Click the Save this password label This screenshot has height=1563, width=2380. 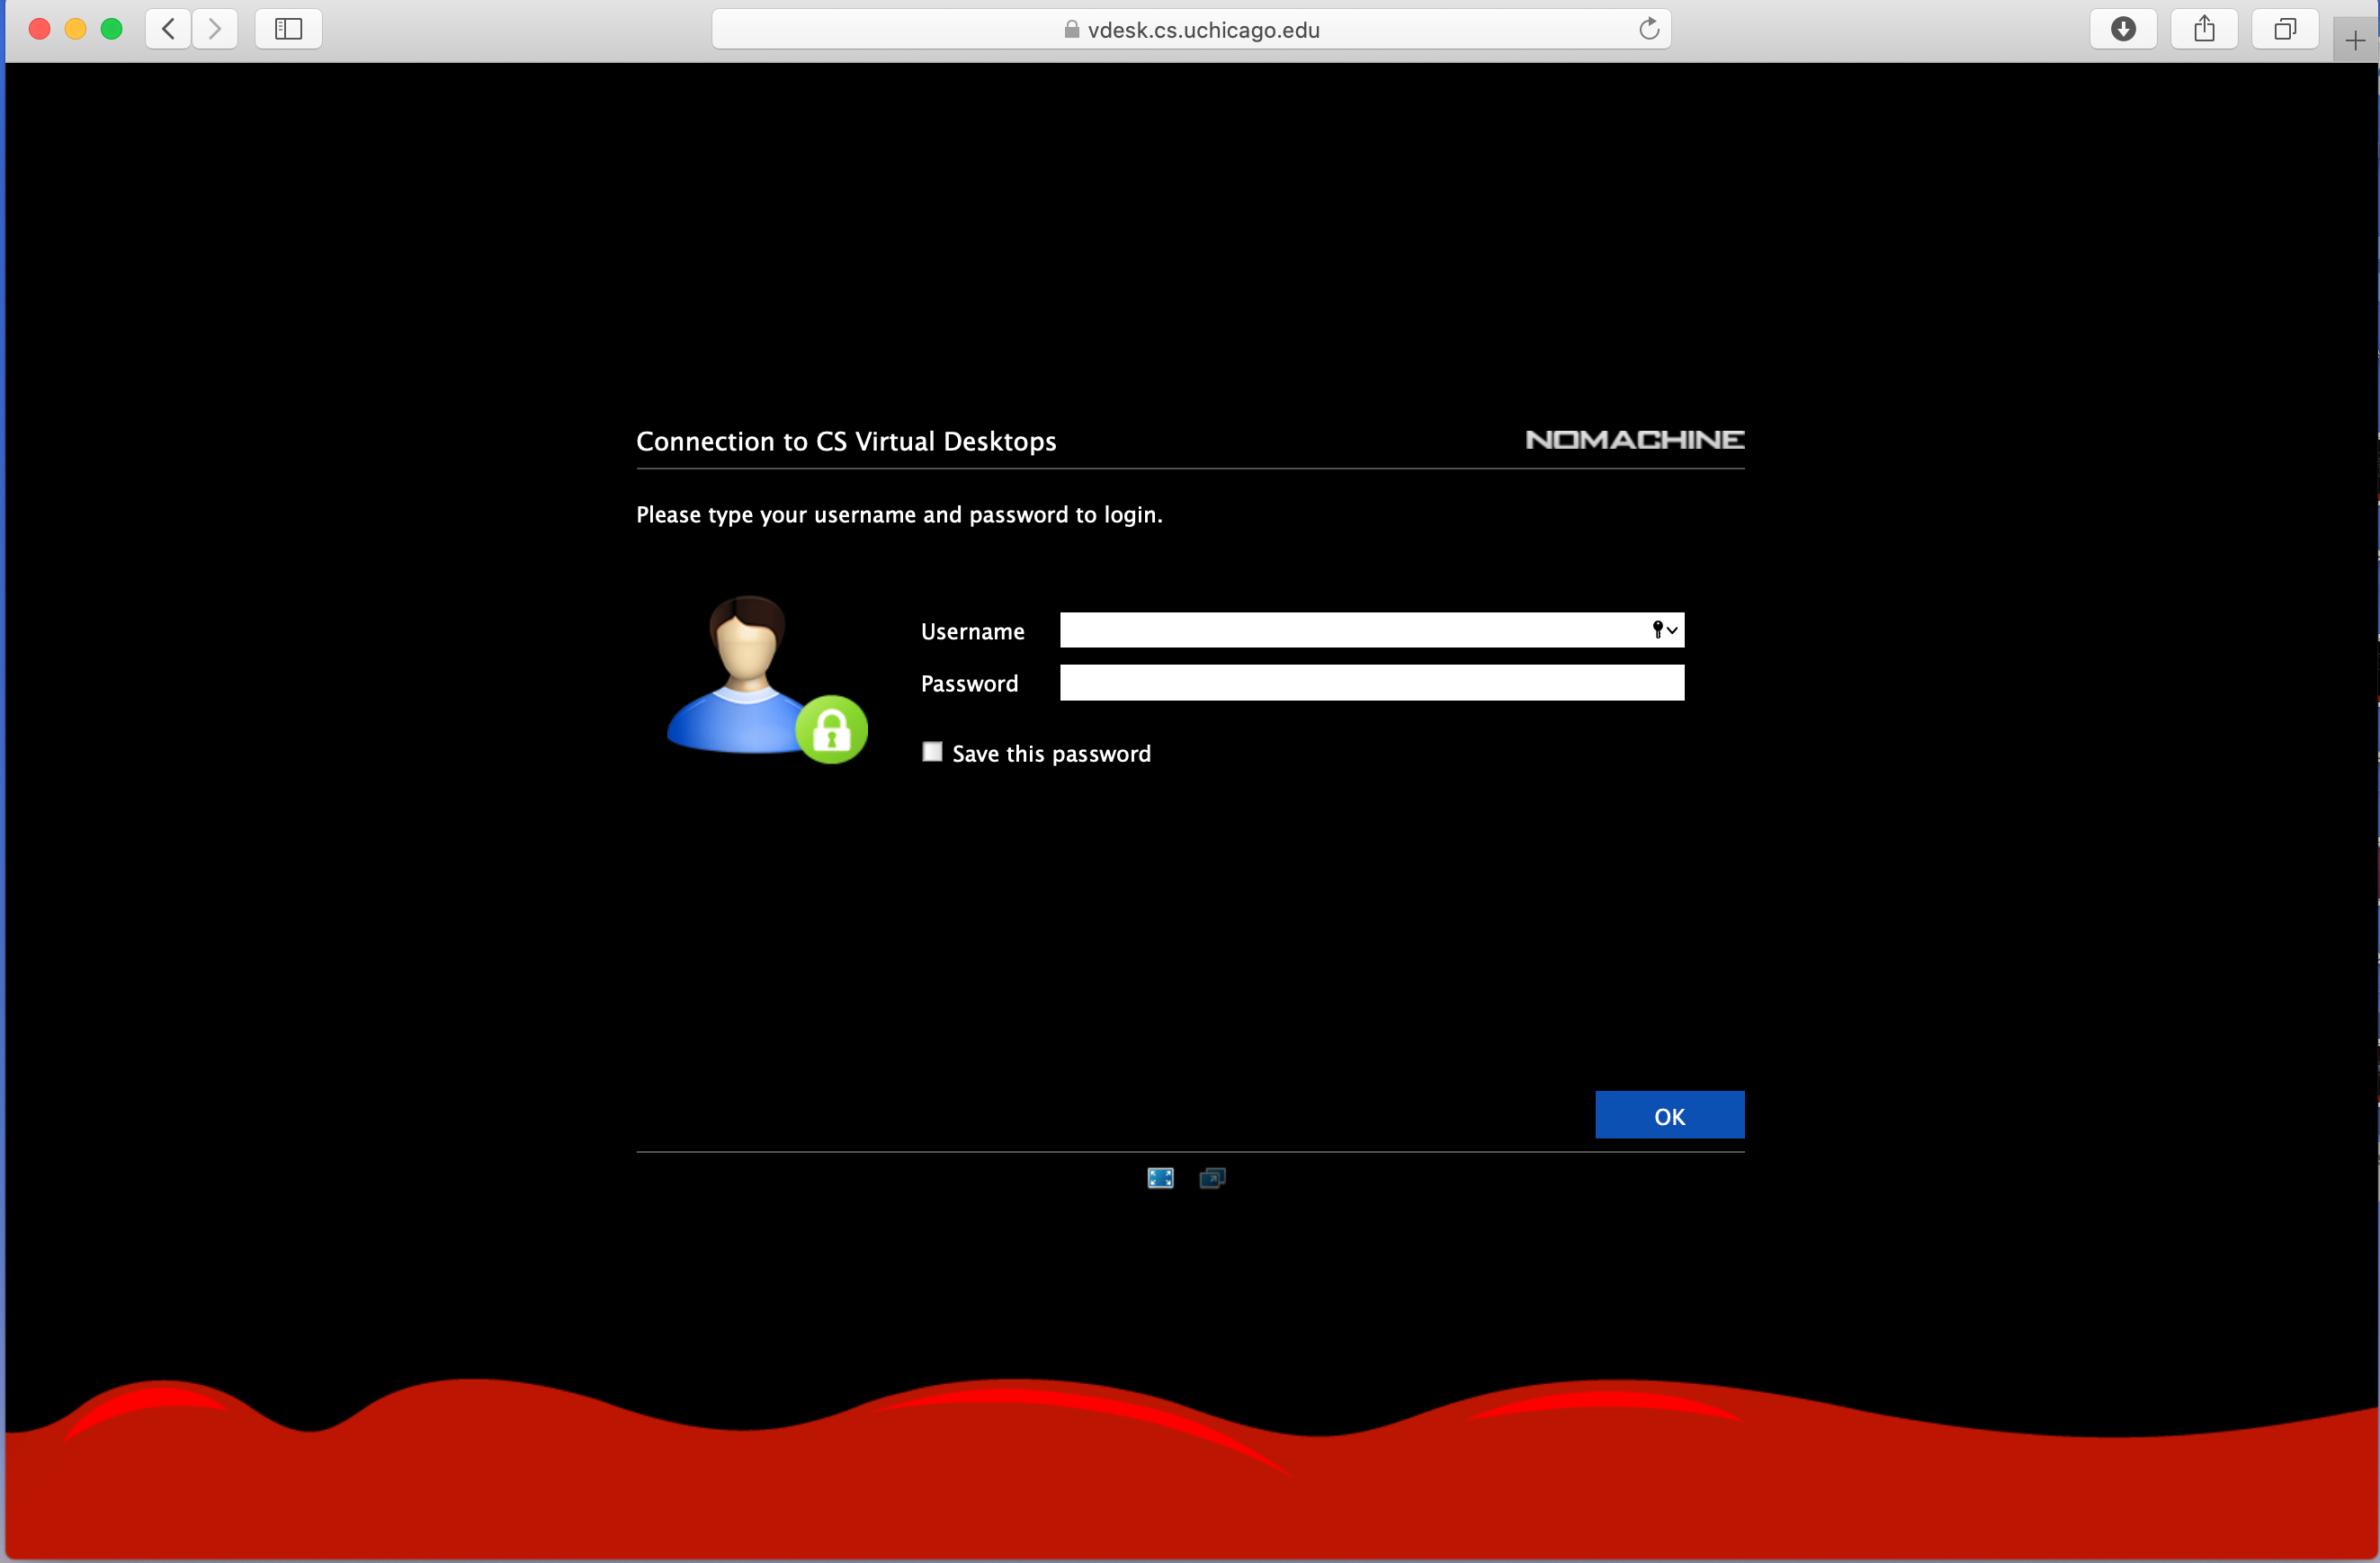[1051, 754]
